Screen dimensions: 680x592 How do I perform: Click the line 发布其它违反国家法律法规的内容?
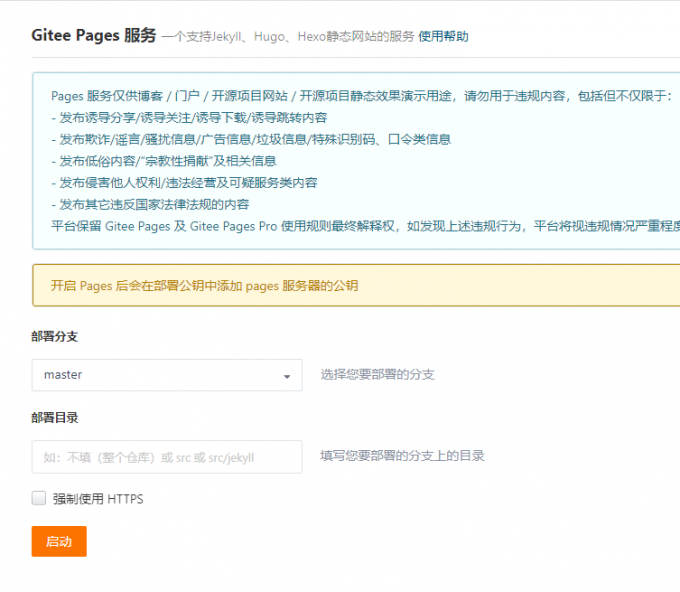click(150, 204)
